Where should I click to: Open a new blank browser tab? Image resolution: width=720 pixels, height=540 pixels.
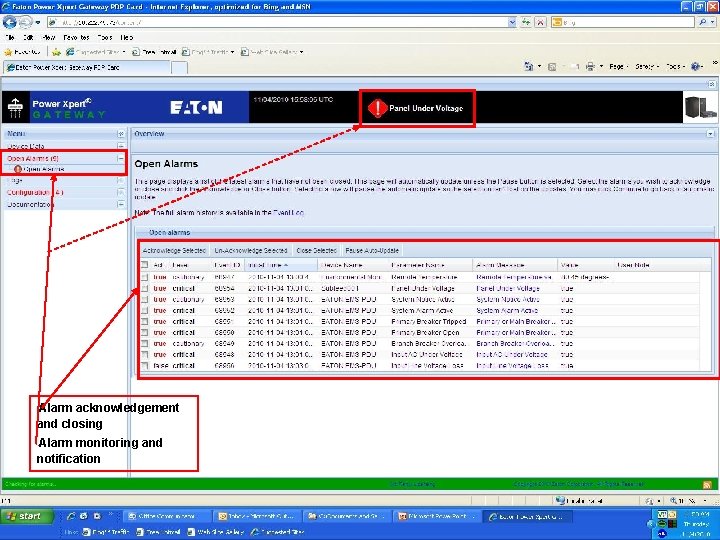pyautogui.click(x=179, y=68)
